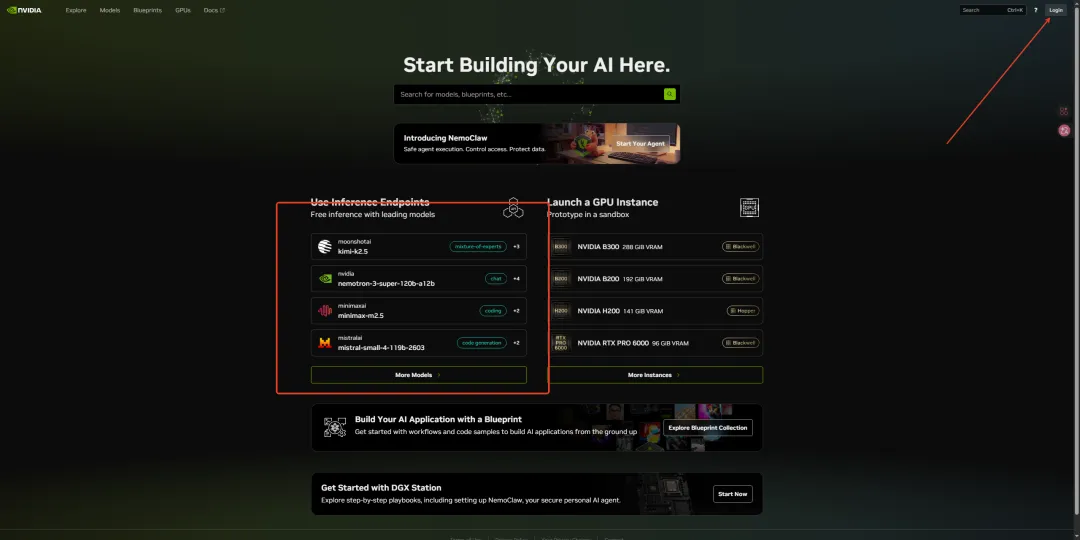
Task: Open the kimi-k2.5 model
Action: [419, 247]
